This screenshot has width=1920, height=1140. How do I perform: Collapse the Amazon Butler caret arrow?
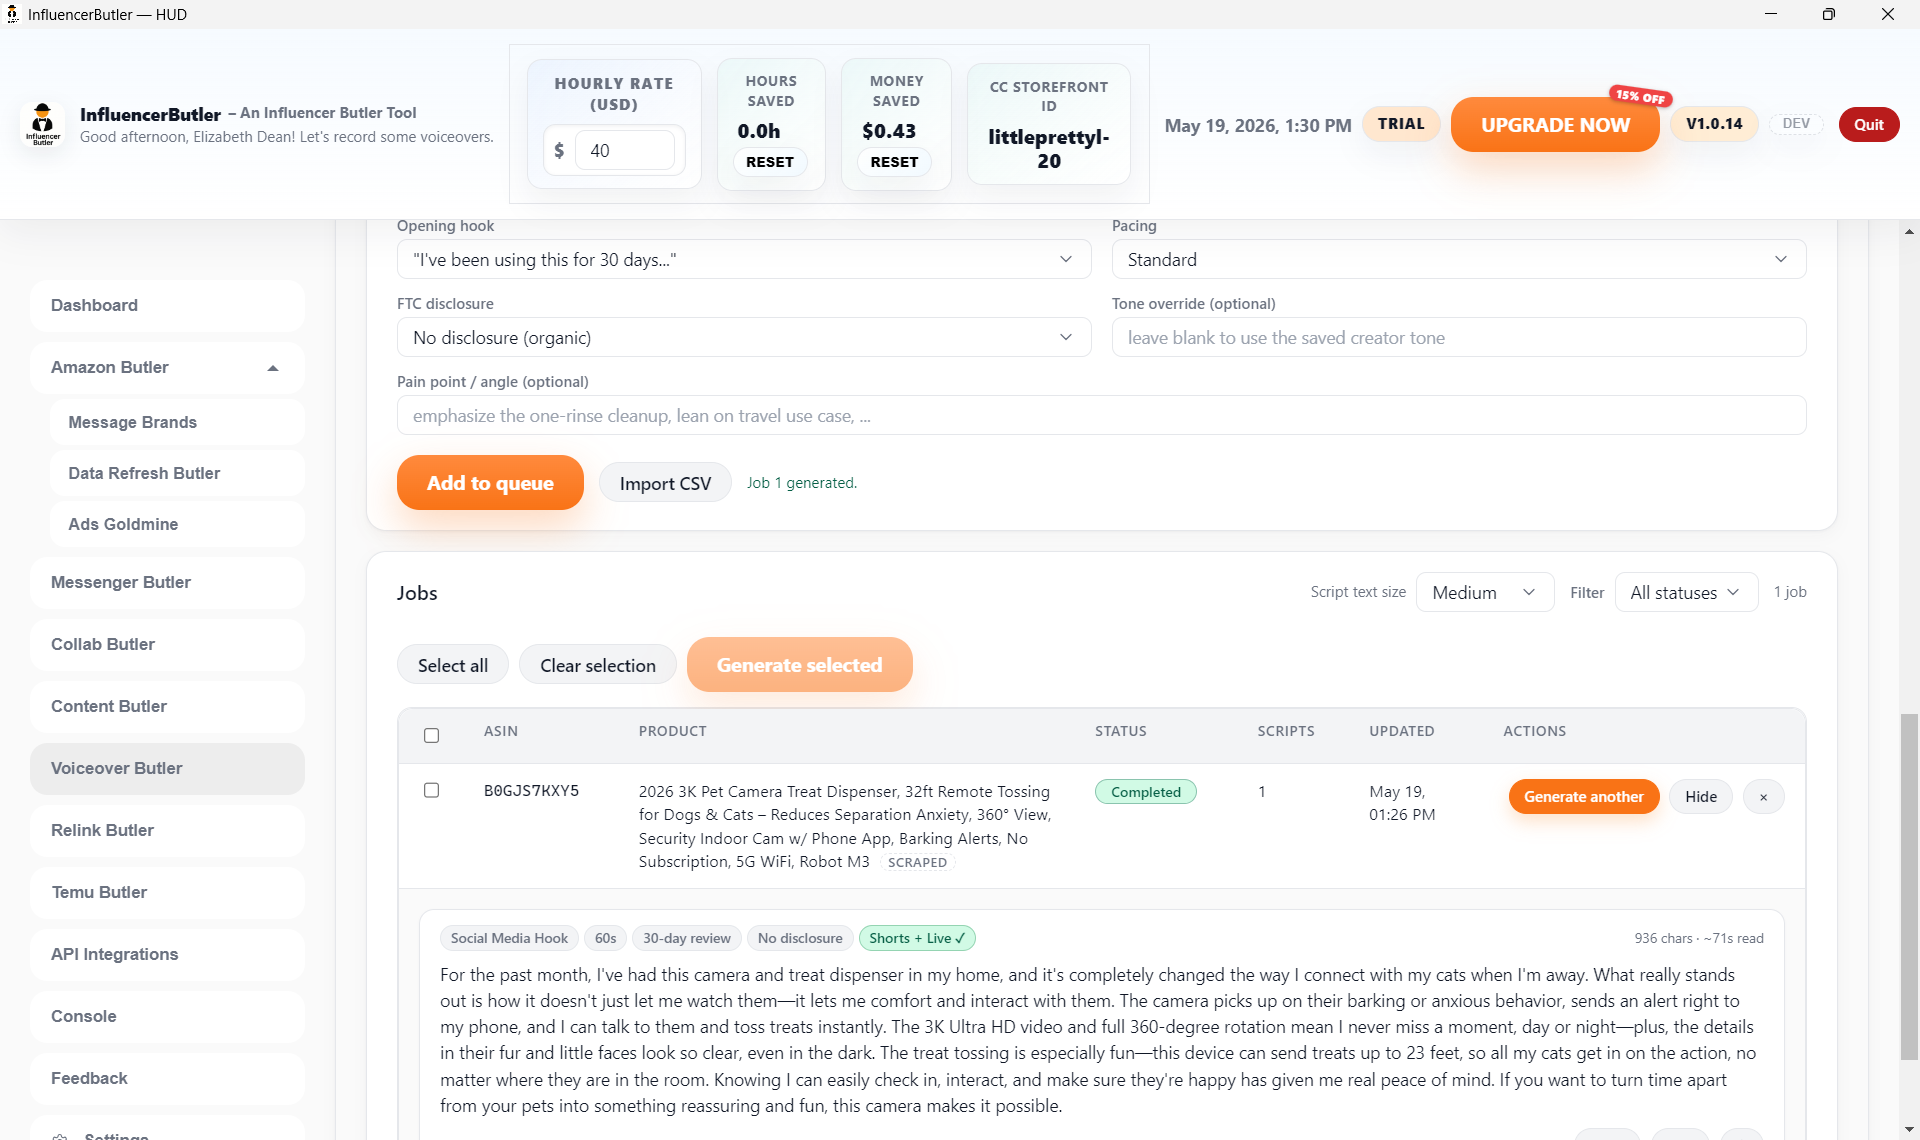click(273, 368)
